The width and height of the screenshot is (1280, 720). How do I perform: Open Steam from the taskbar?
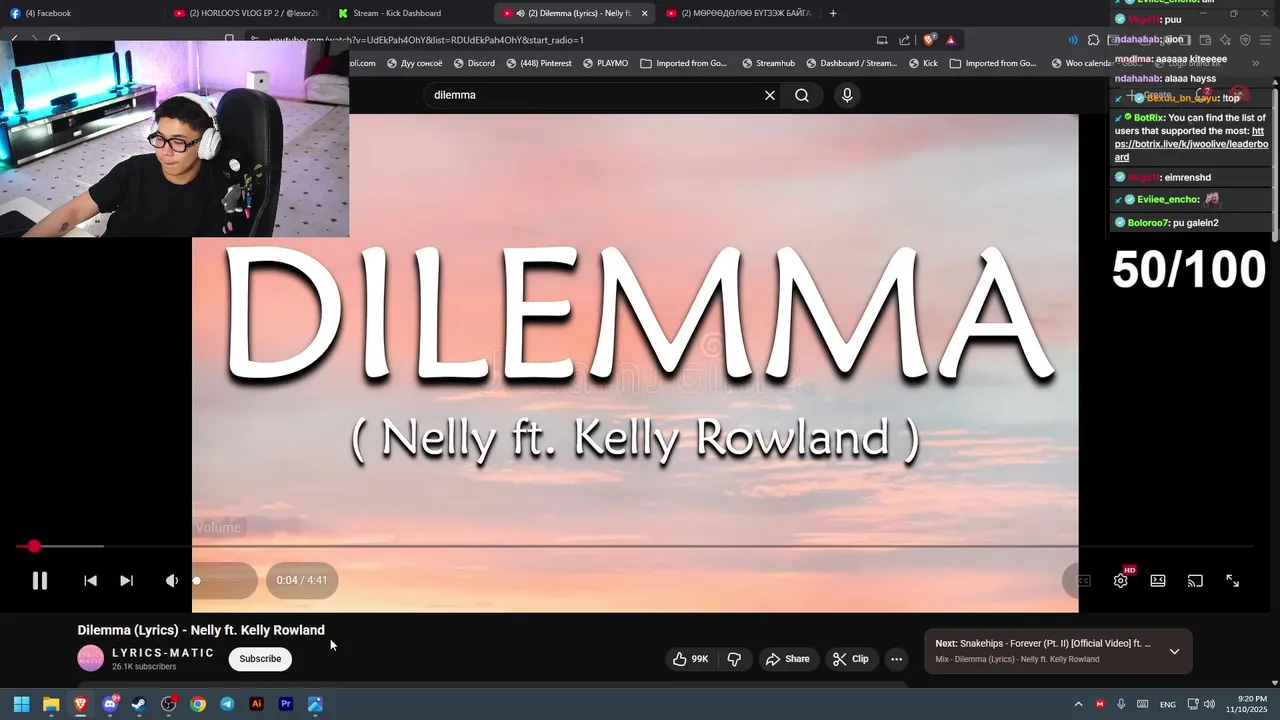pyautogui.click(x=139, y=704)
